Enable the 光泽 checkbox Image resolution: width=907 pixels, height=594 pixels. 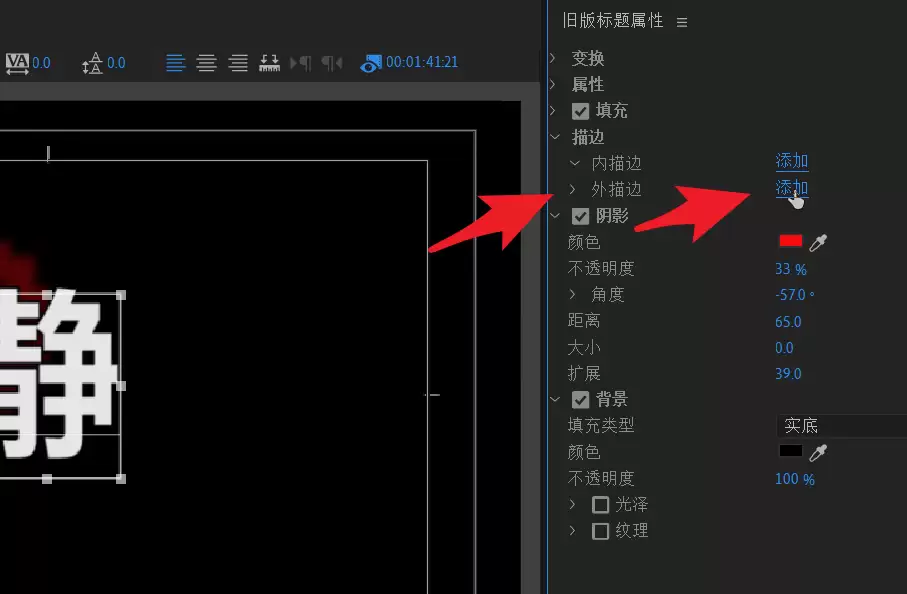(600, 505)
